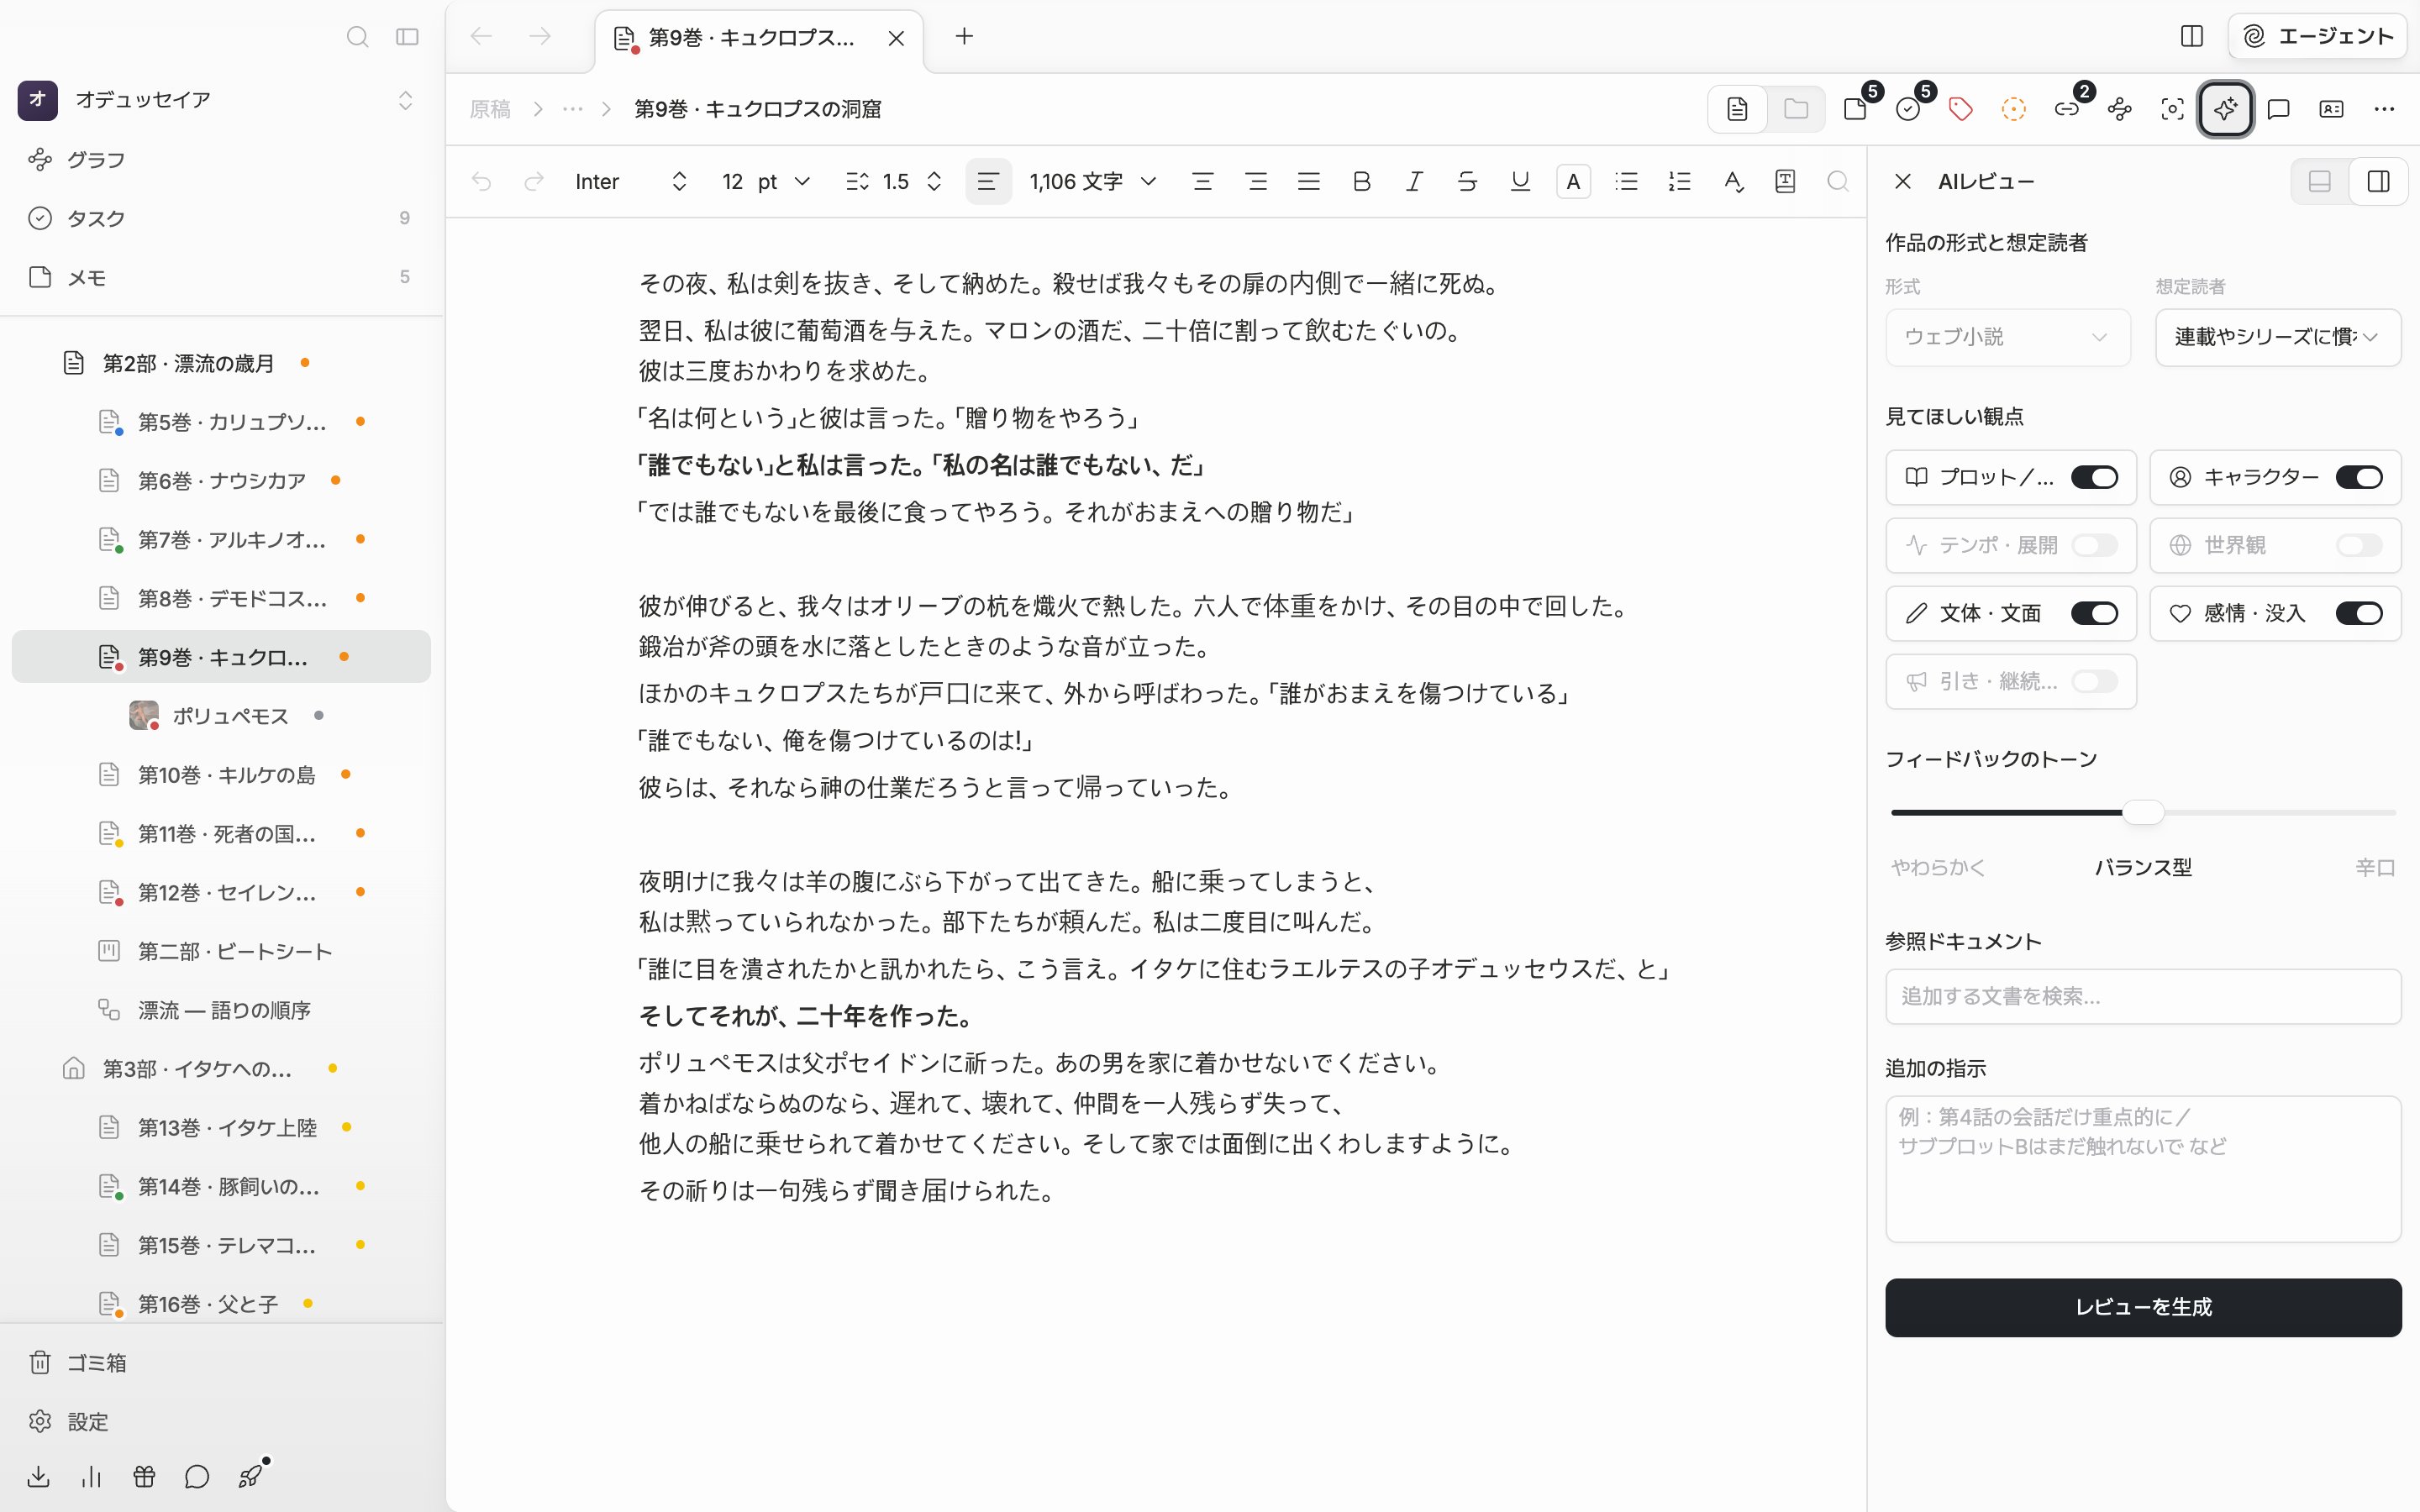
Task: Open メモ in sidebar
Action: tap(220, 277)
